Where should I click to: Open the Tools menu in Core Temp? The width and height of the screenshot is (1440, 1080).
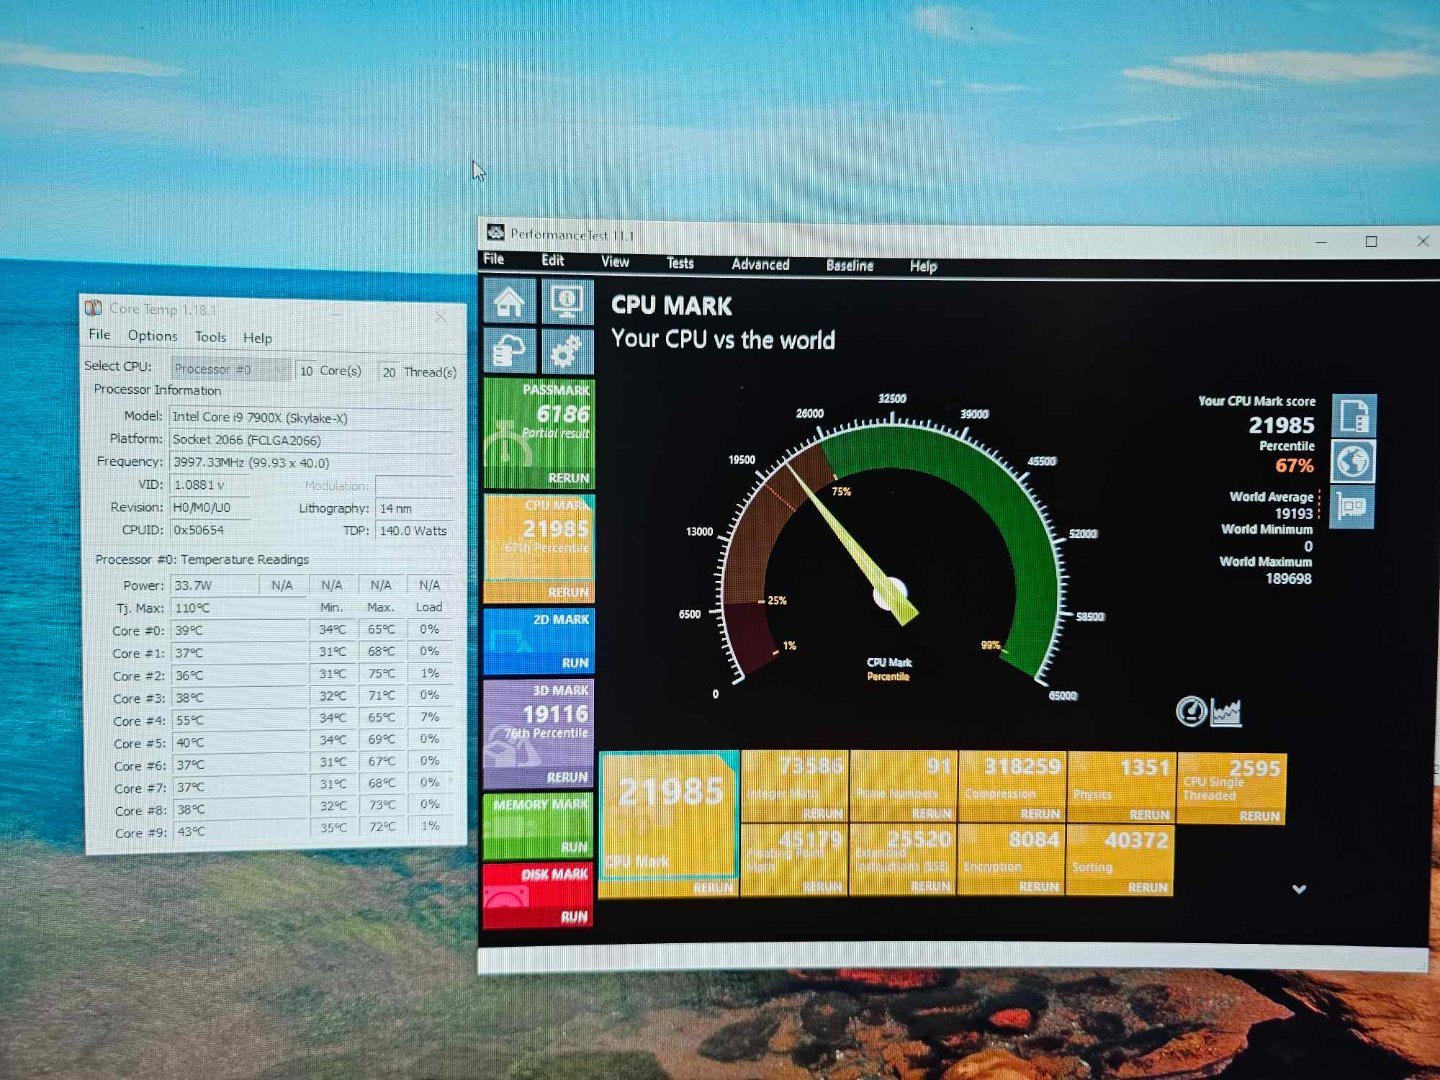[210, 337]
